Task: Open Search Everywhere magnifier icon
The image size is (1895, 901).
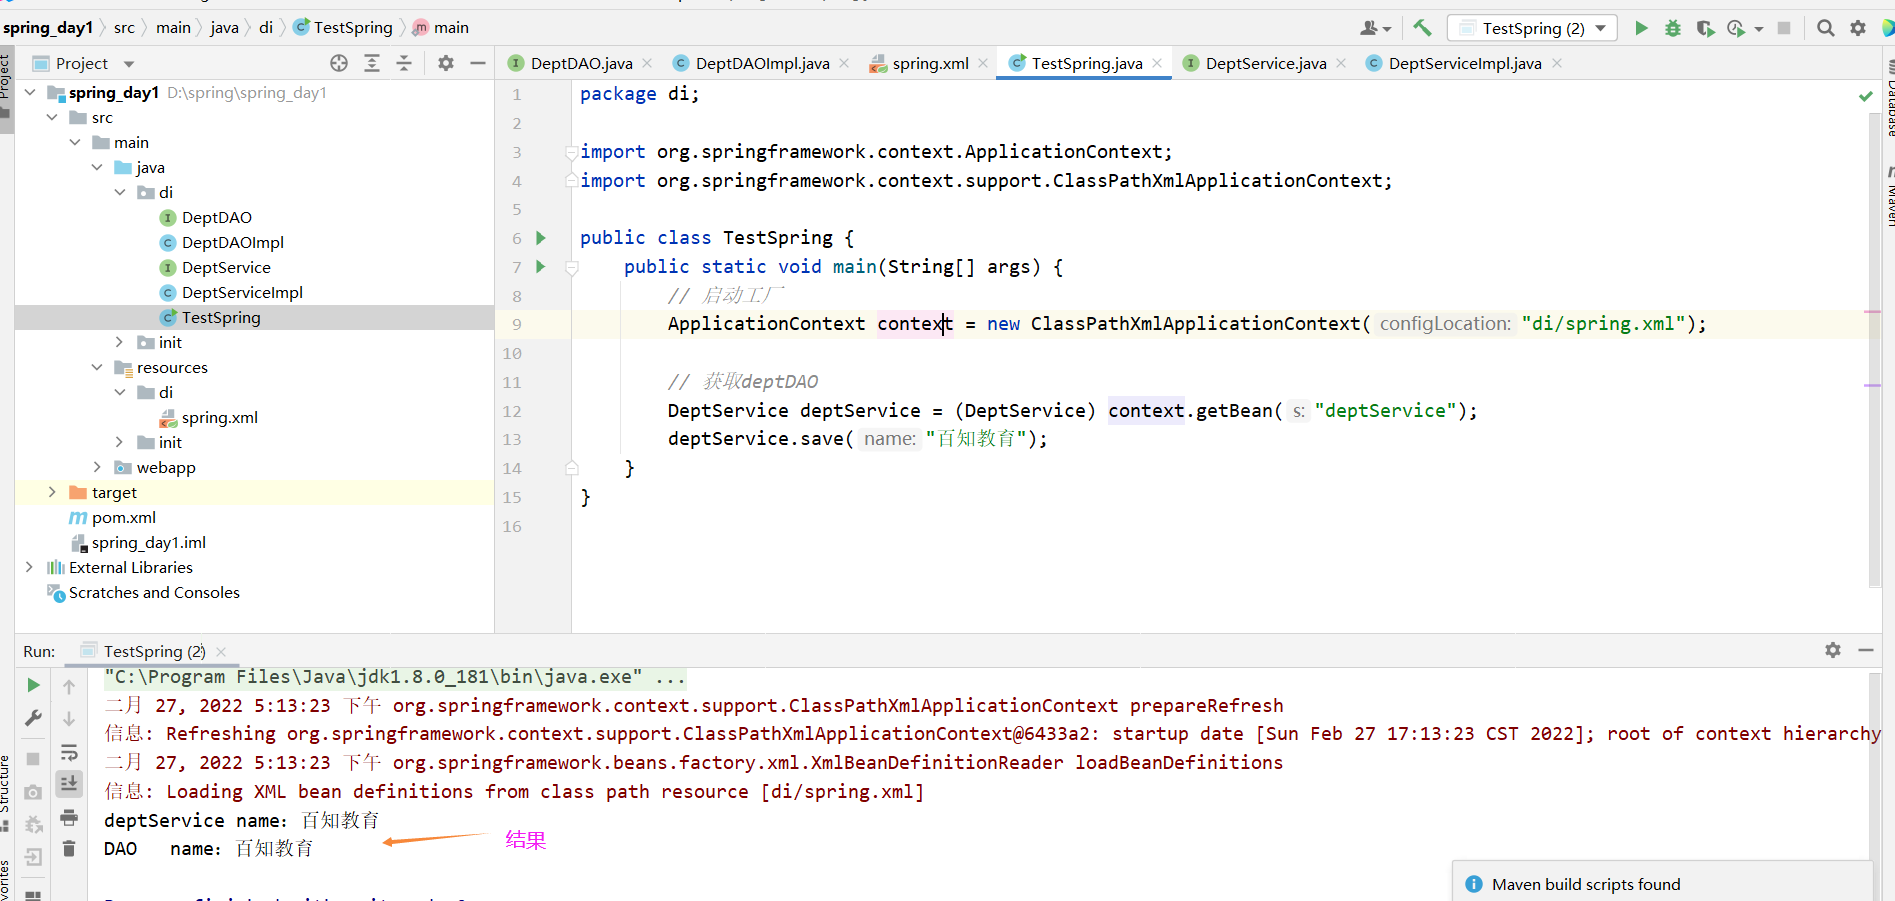Action: coord(1825,28)
